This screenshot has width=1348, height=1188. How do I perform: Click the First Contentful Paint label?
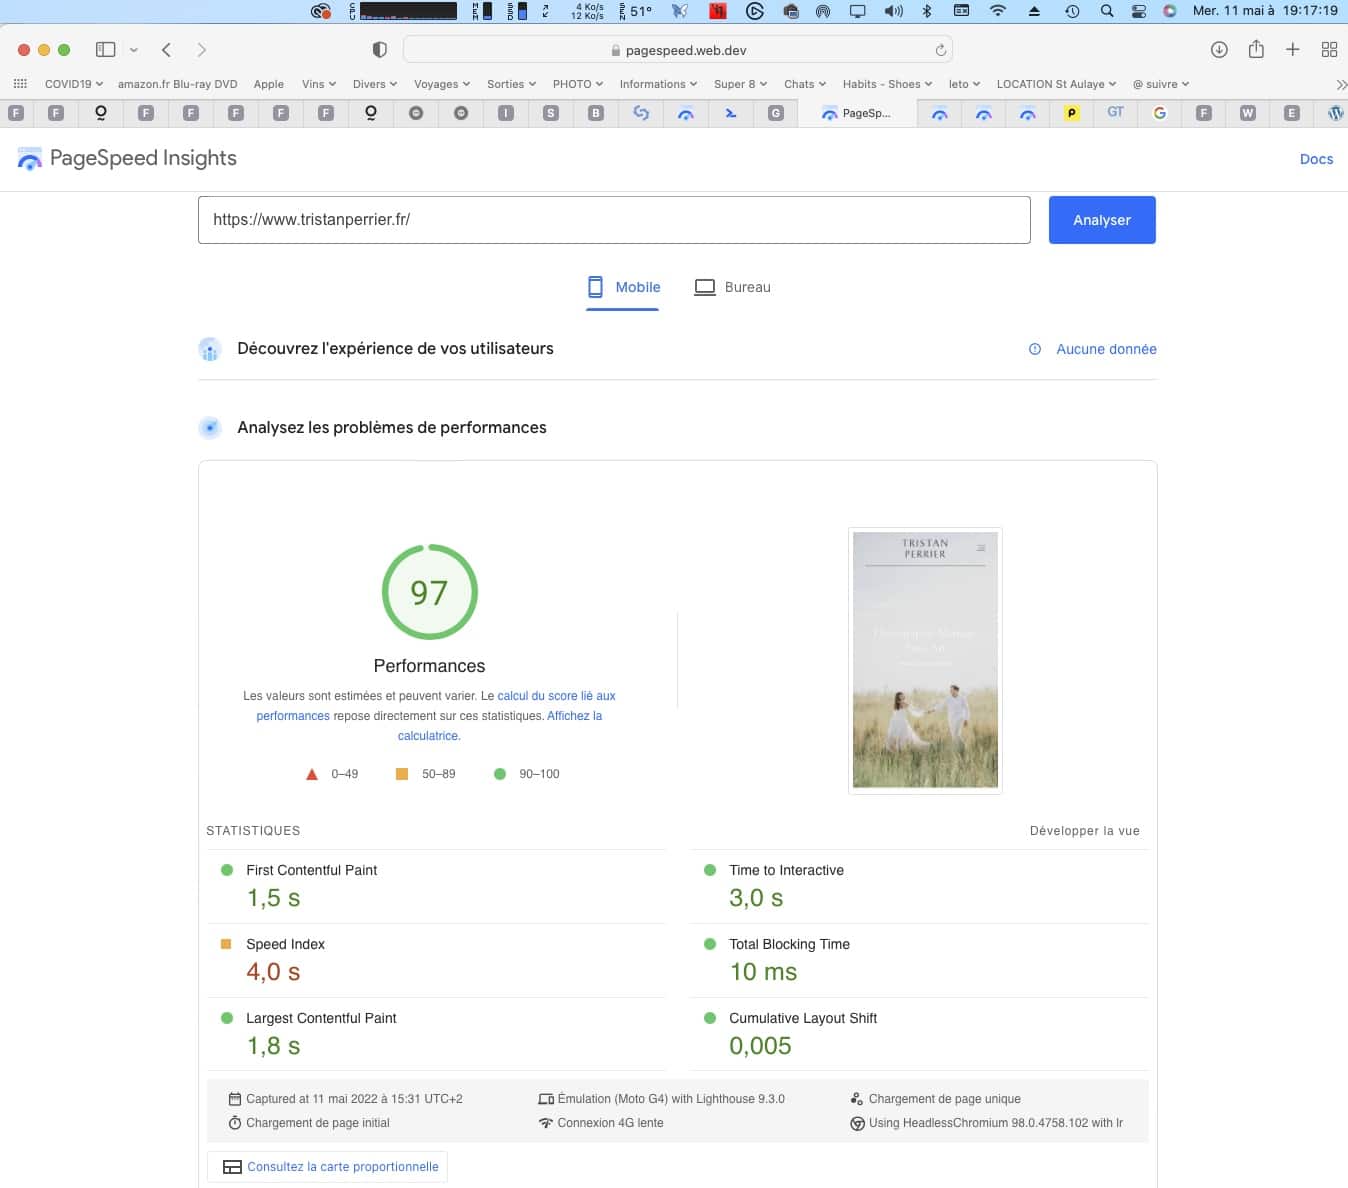point(311,870)
